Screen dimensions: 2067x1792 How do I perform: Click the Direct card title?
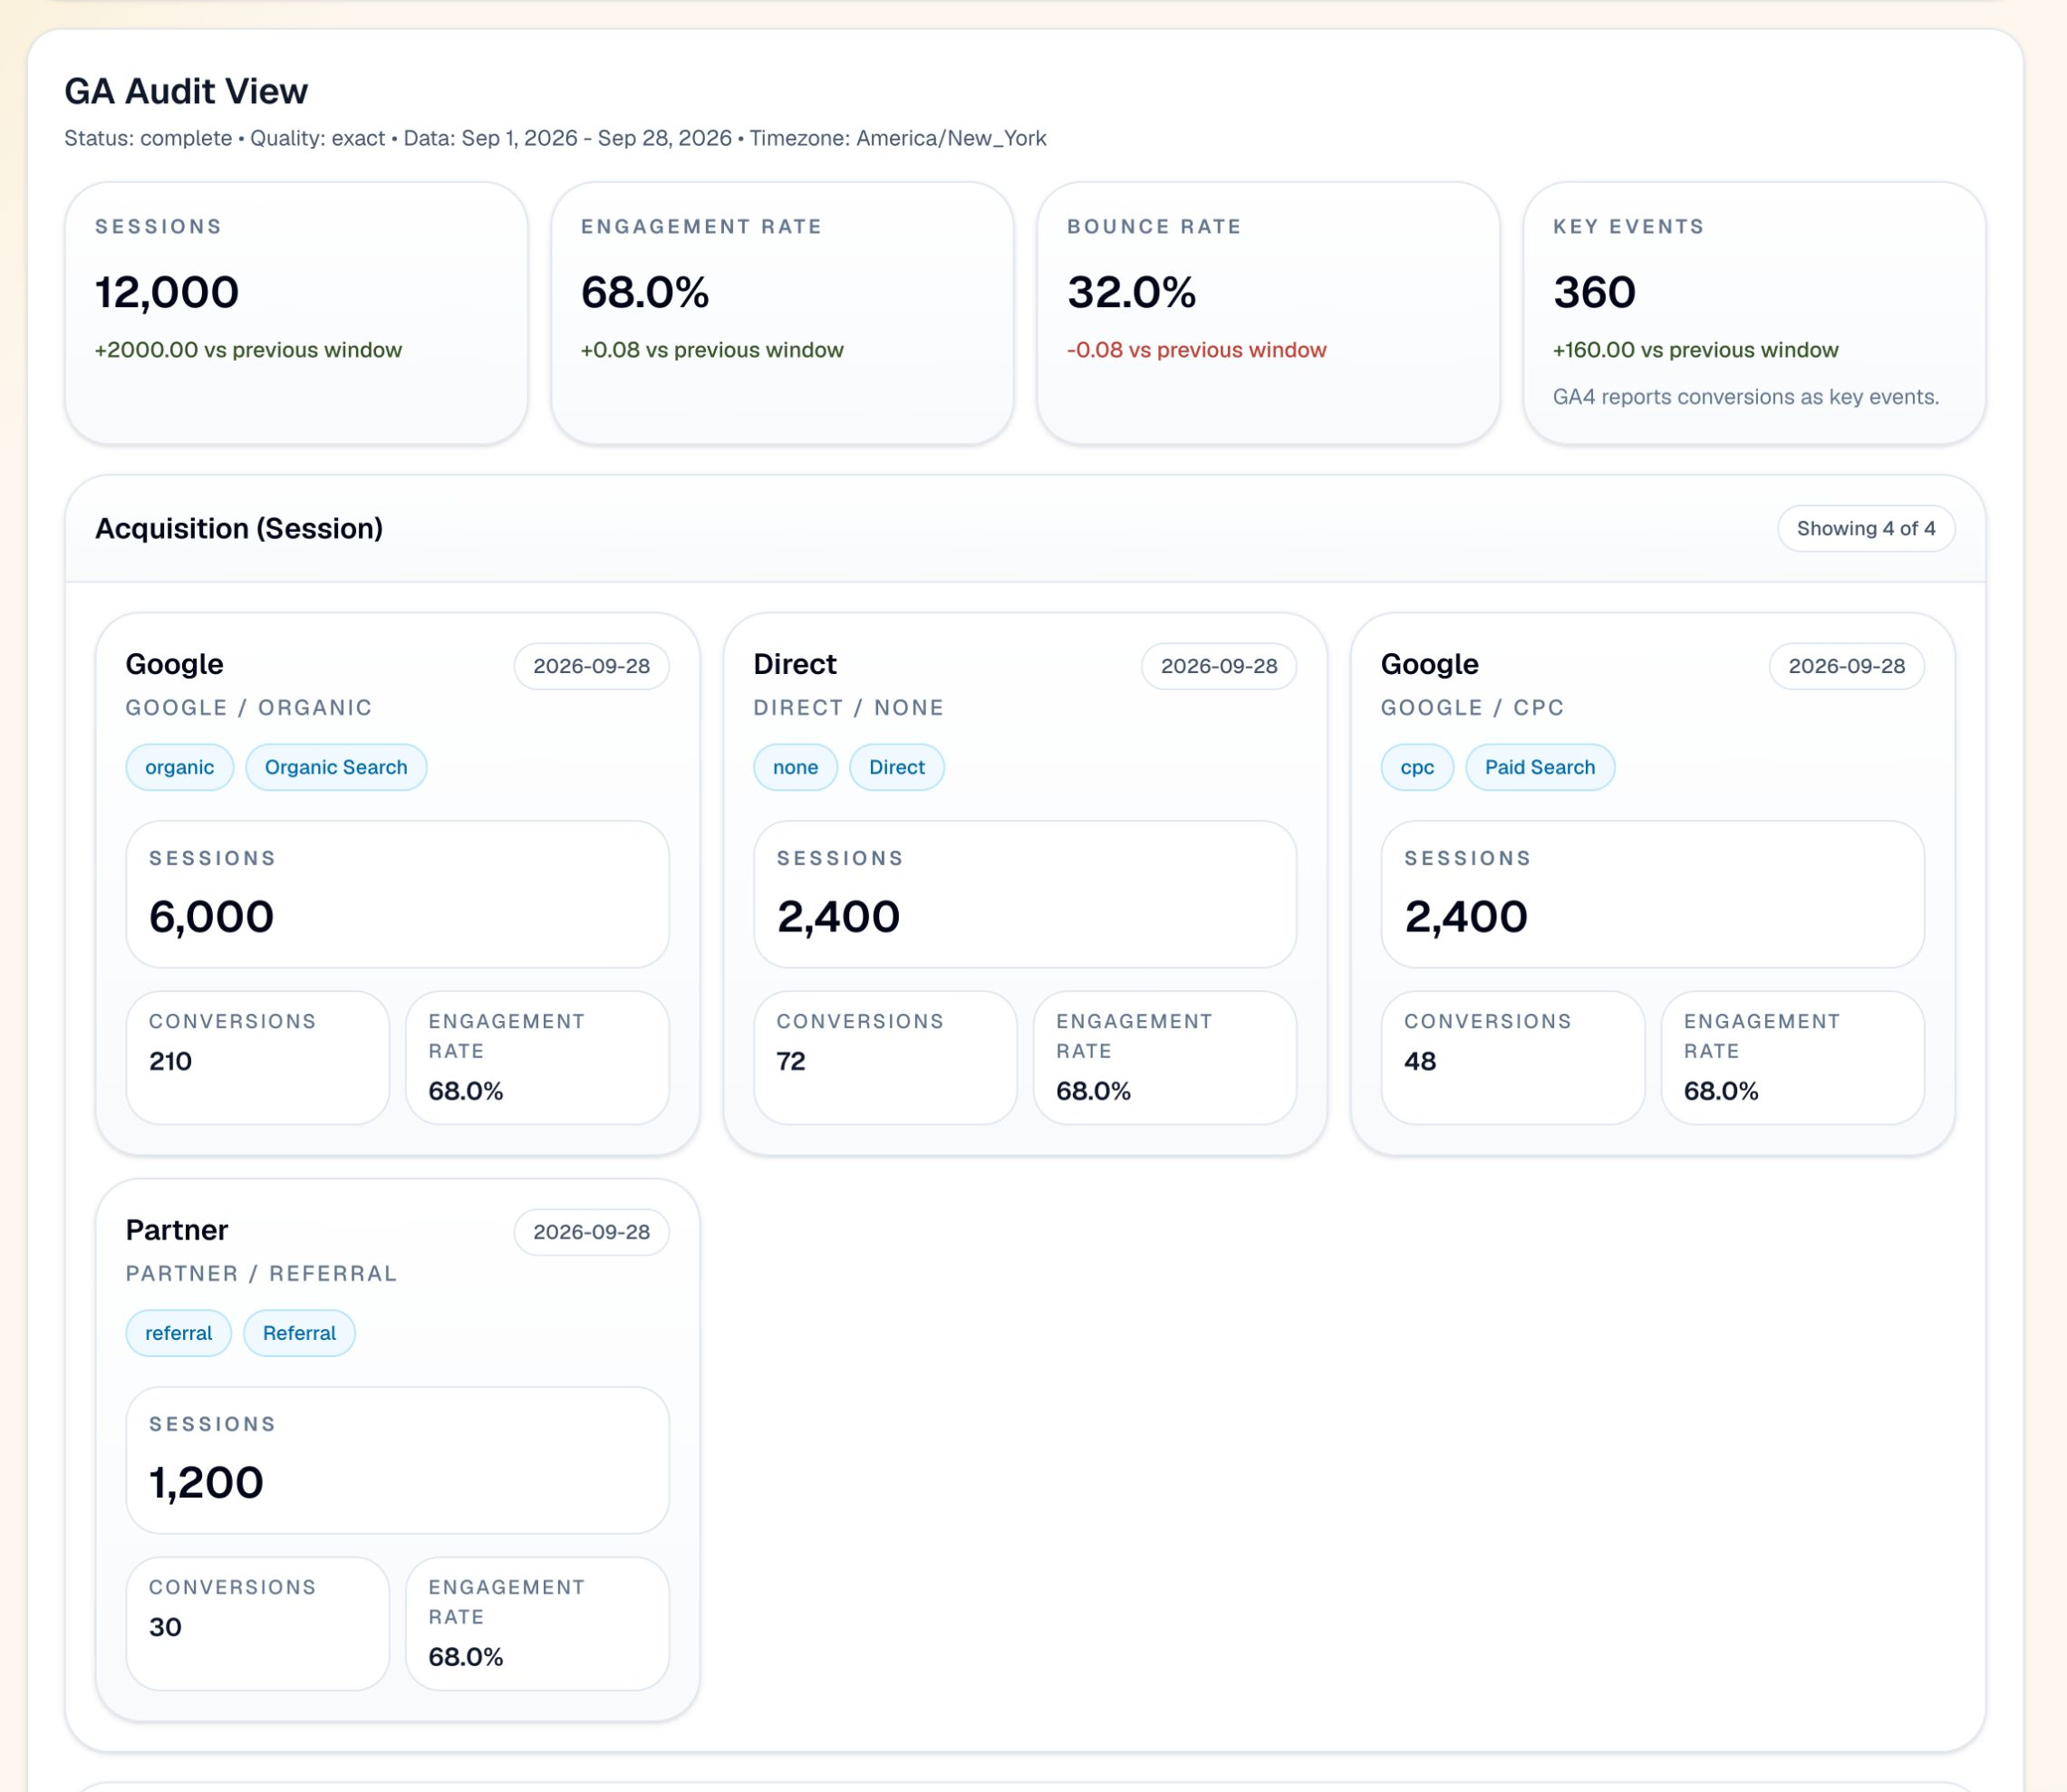tap(794, 664)
